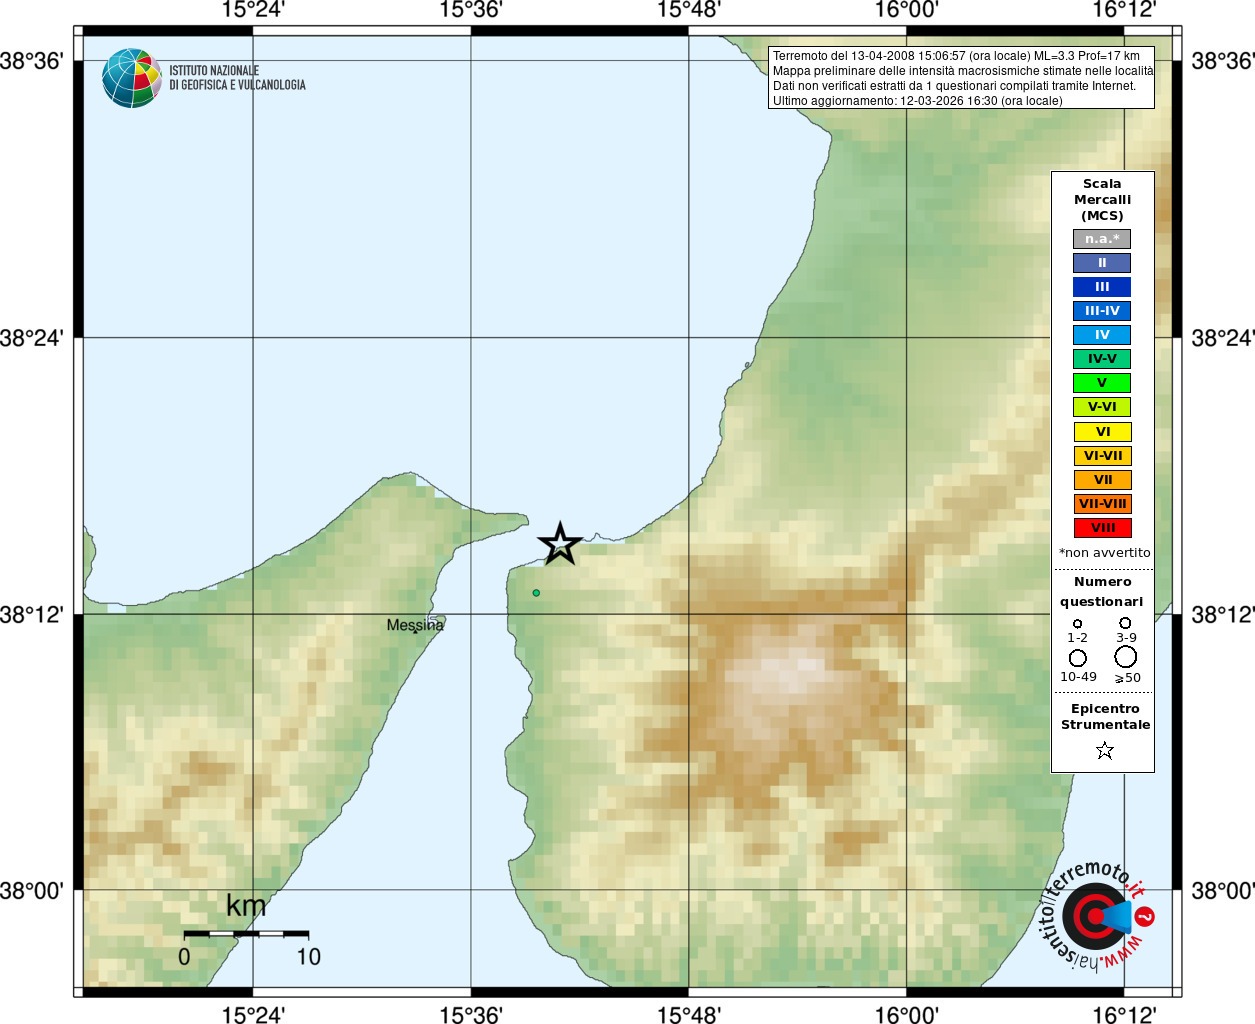Click the left axis label 38°36'

32,61
